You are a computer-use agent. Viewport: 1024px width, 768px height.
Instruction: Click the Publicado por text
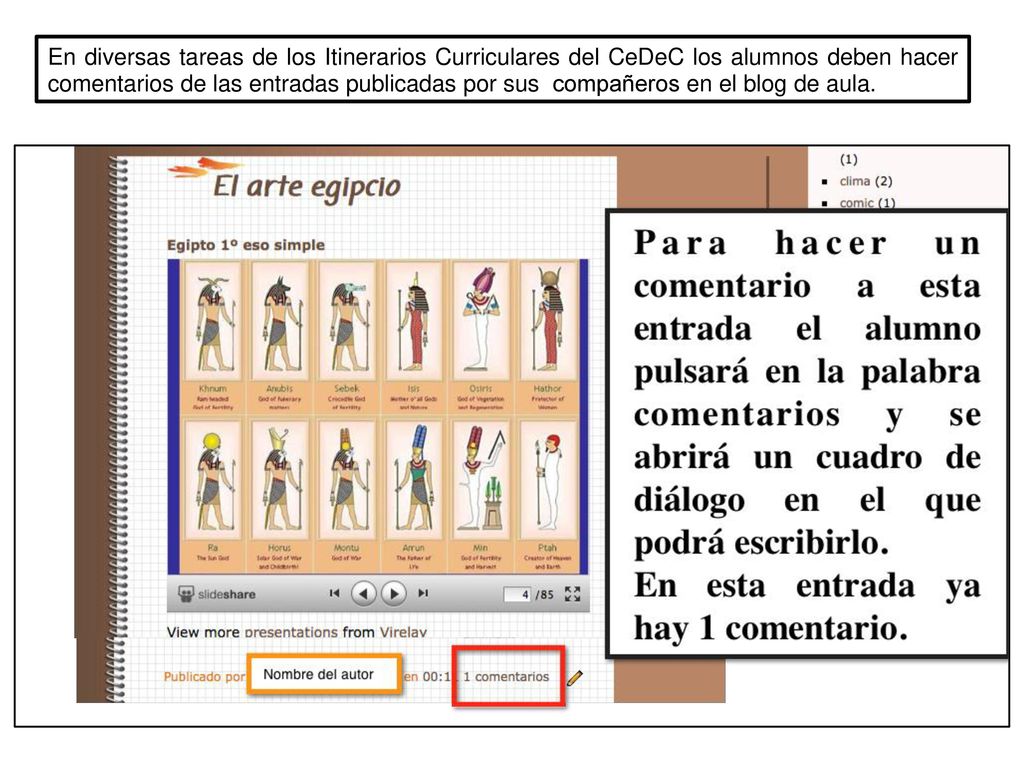(204, 677)
